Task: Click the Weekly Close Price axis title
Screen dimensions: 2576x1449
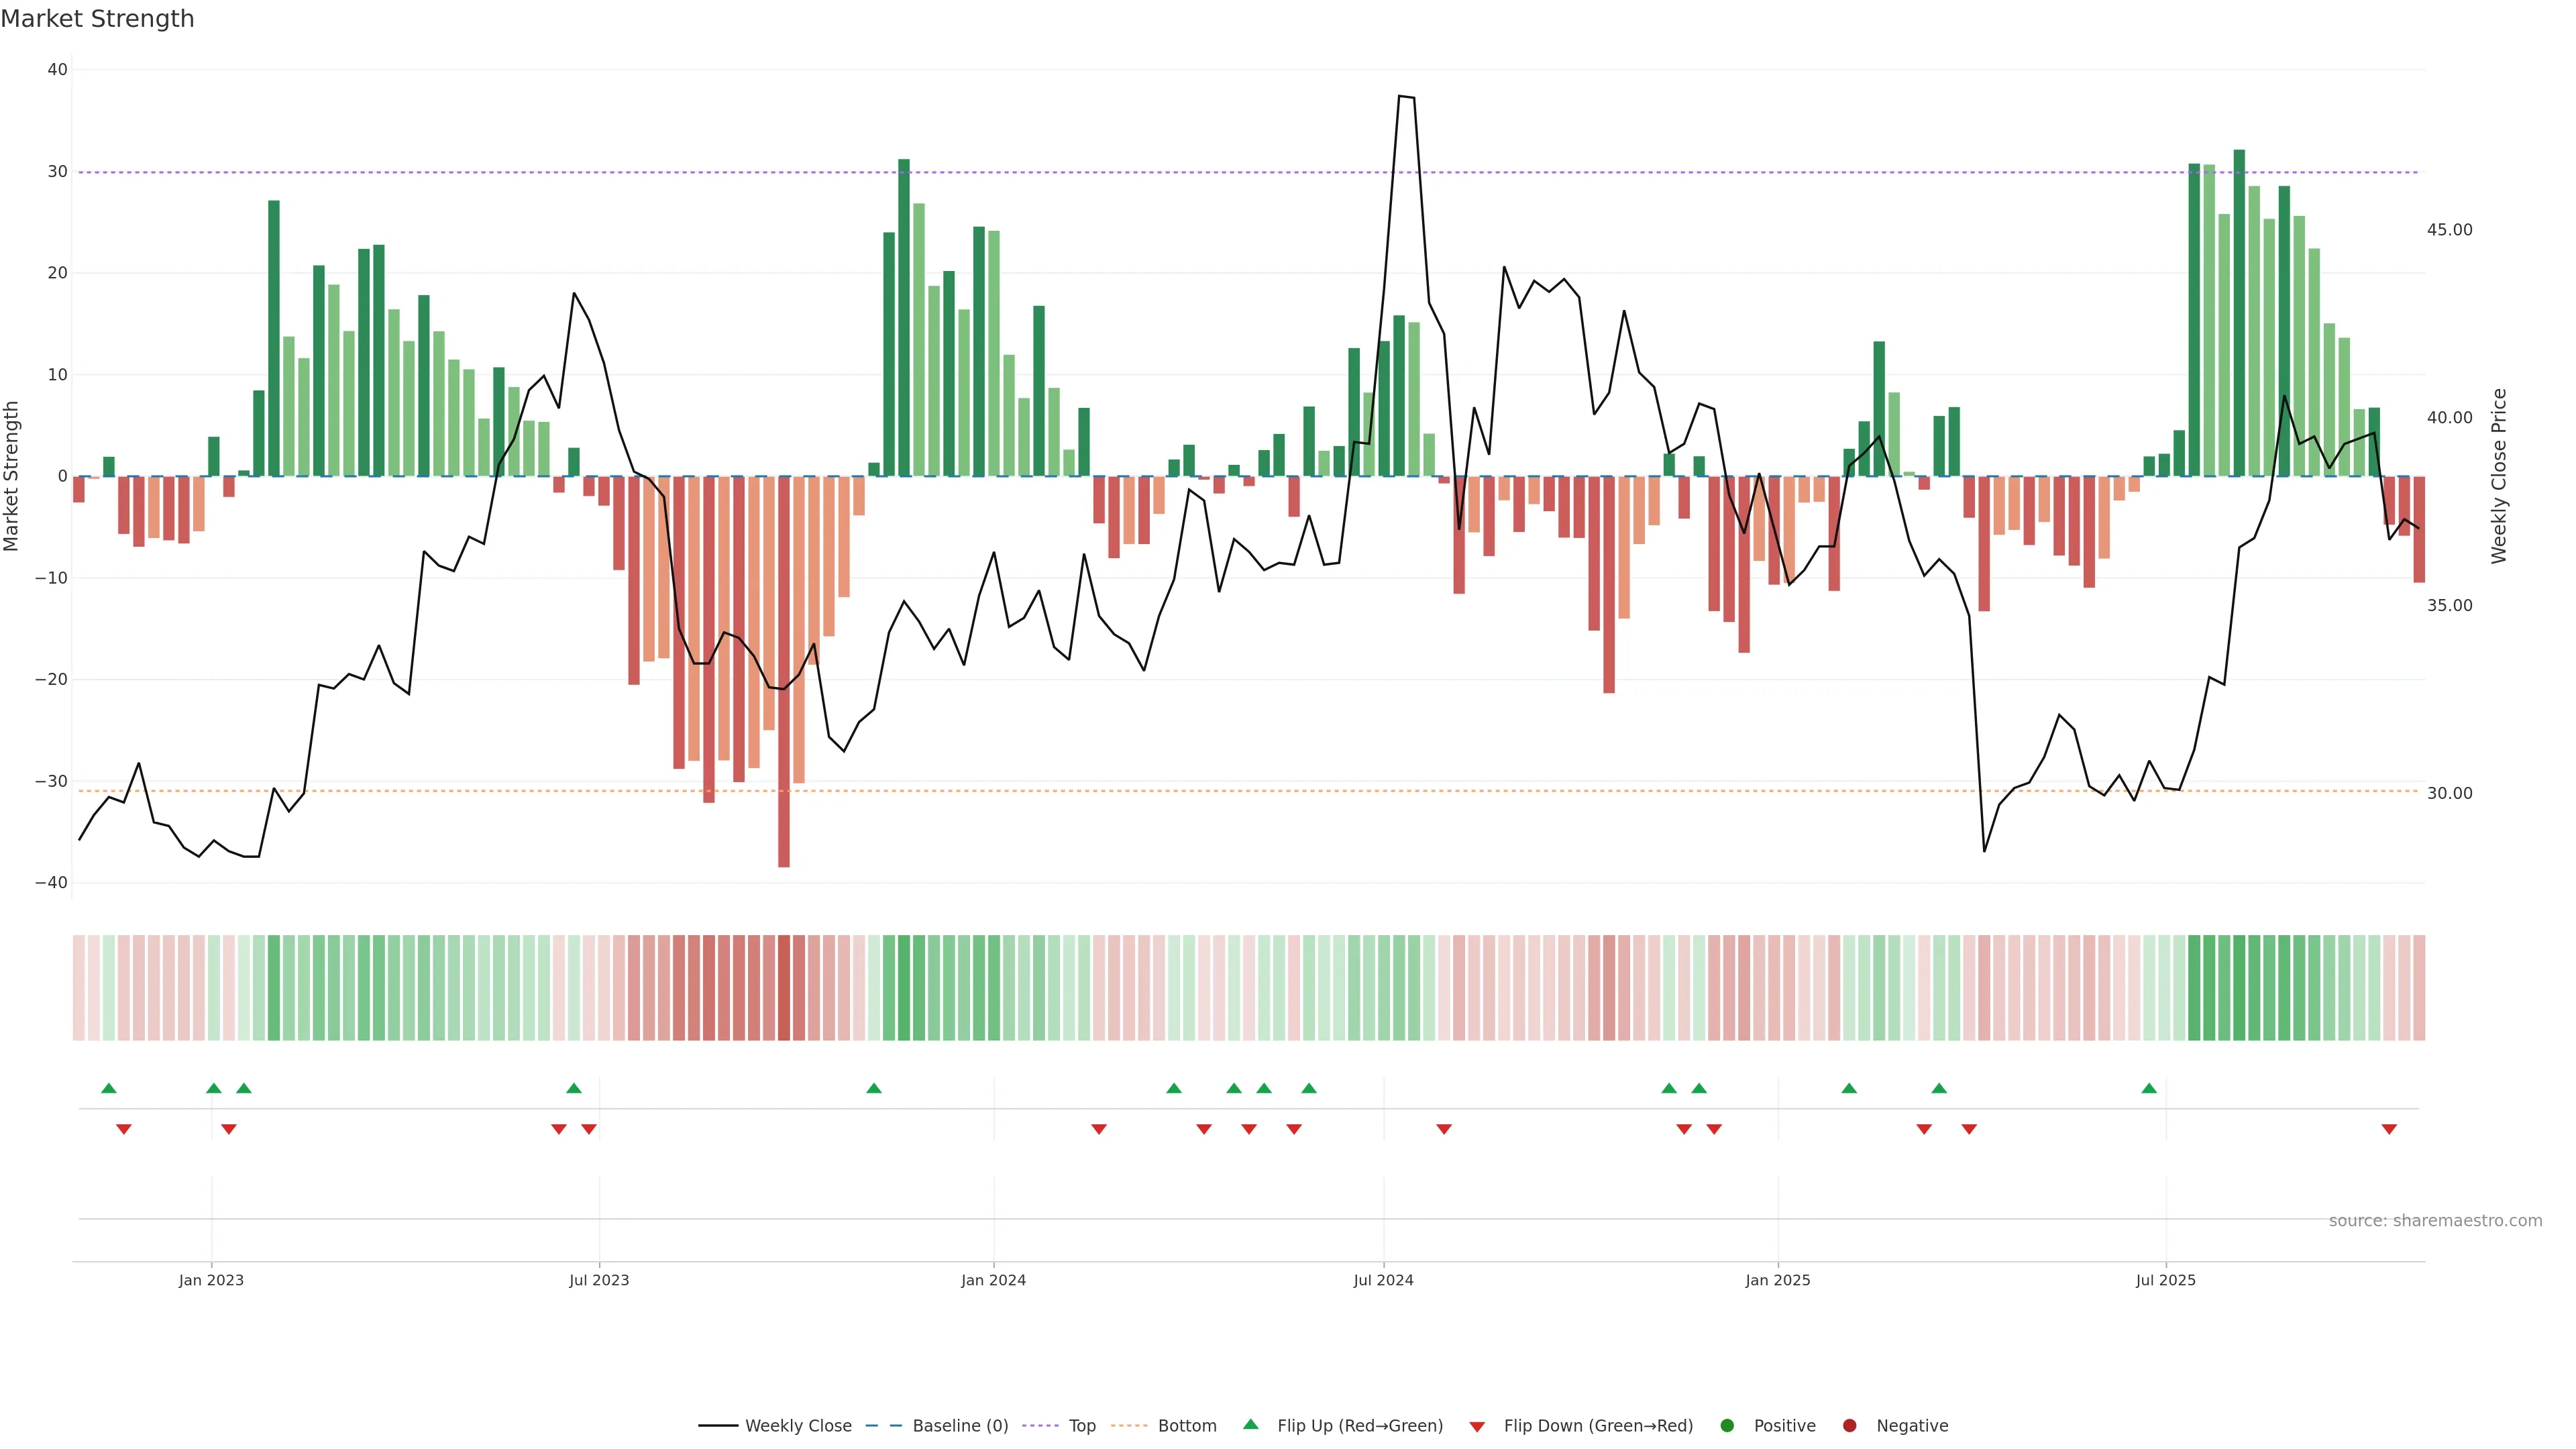Action: tap(2499, 476)
